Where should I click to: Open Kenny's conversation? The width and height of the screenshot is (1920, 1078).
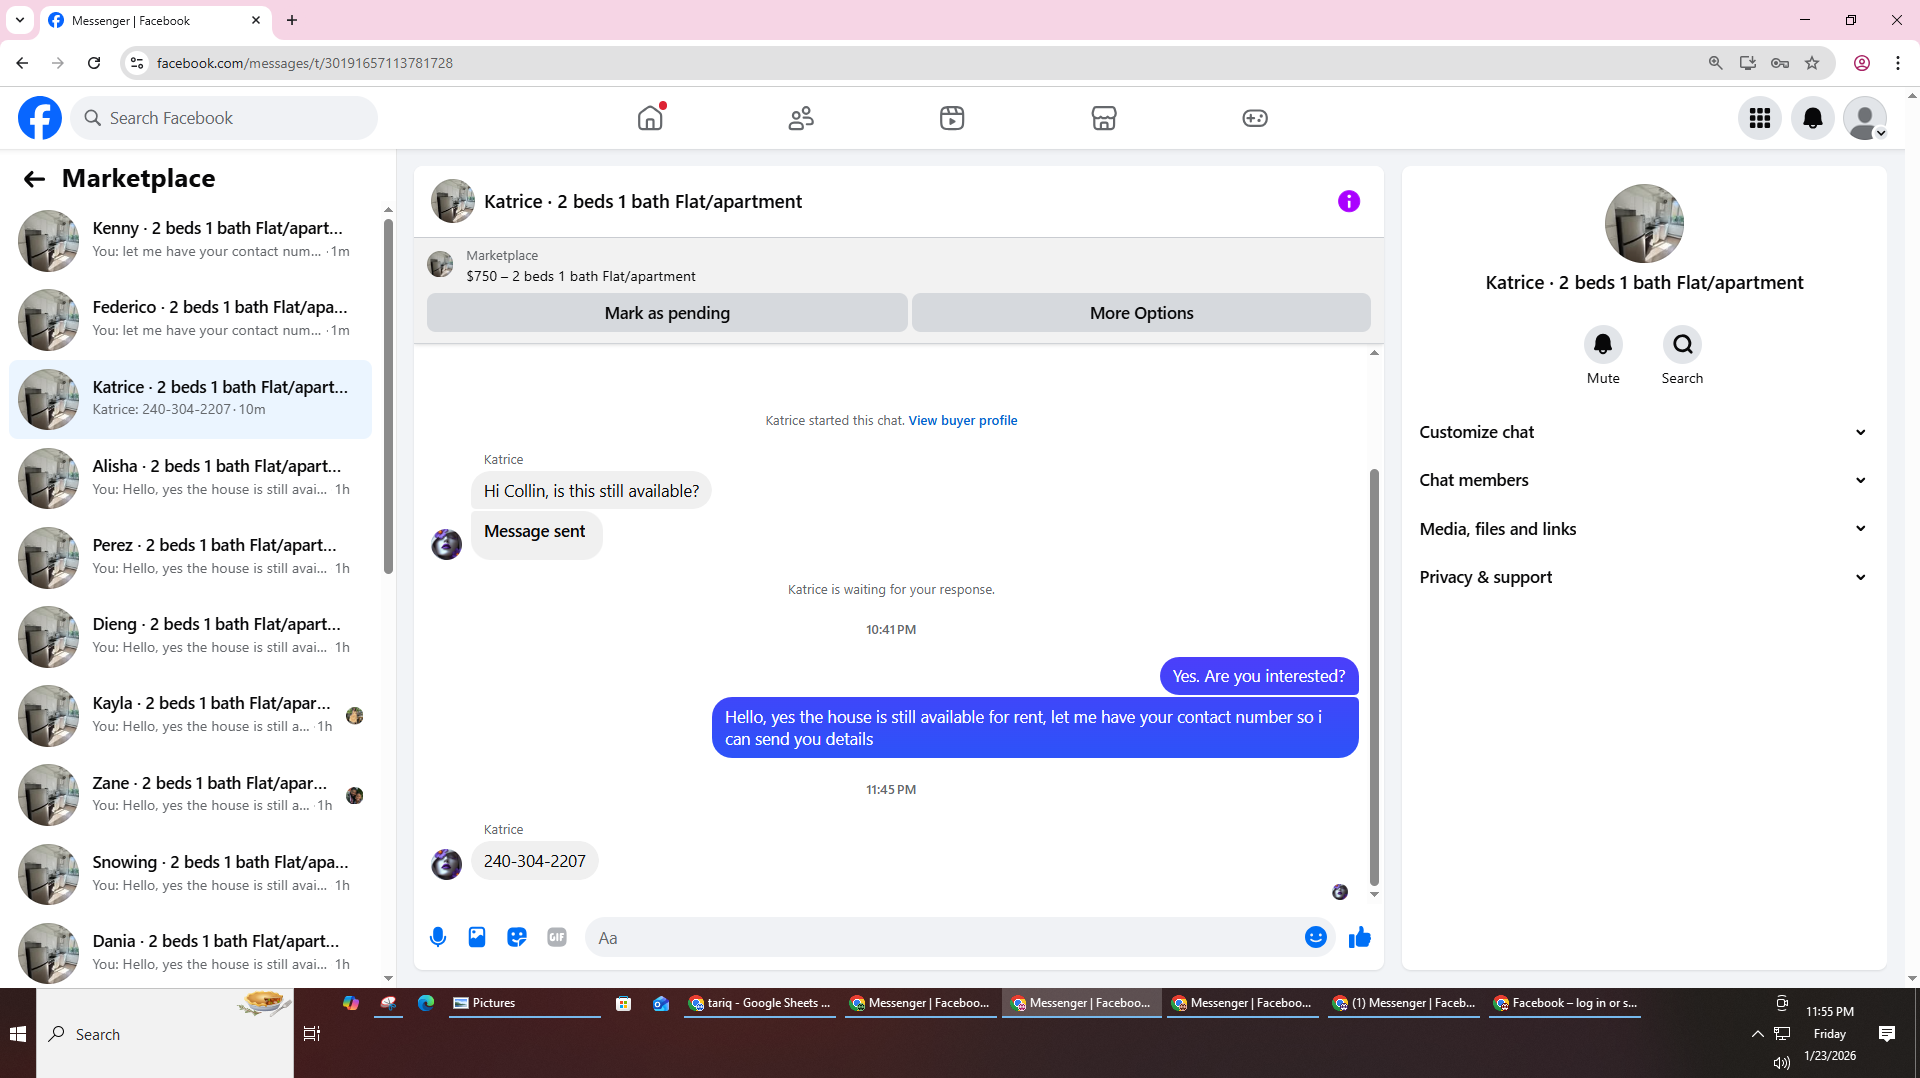pos(190,240)
